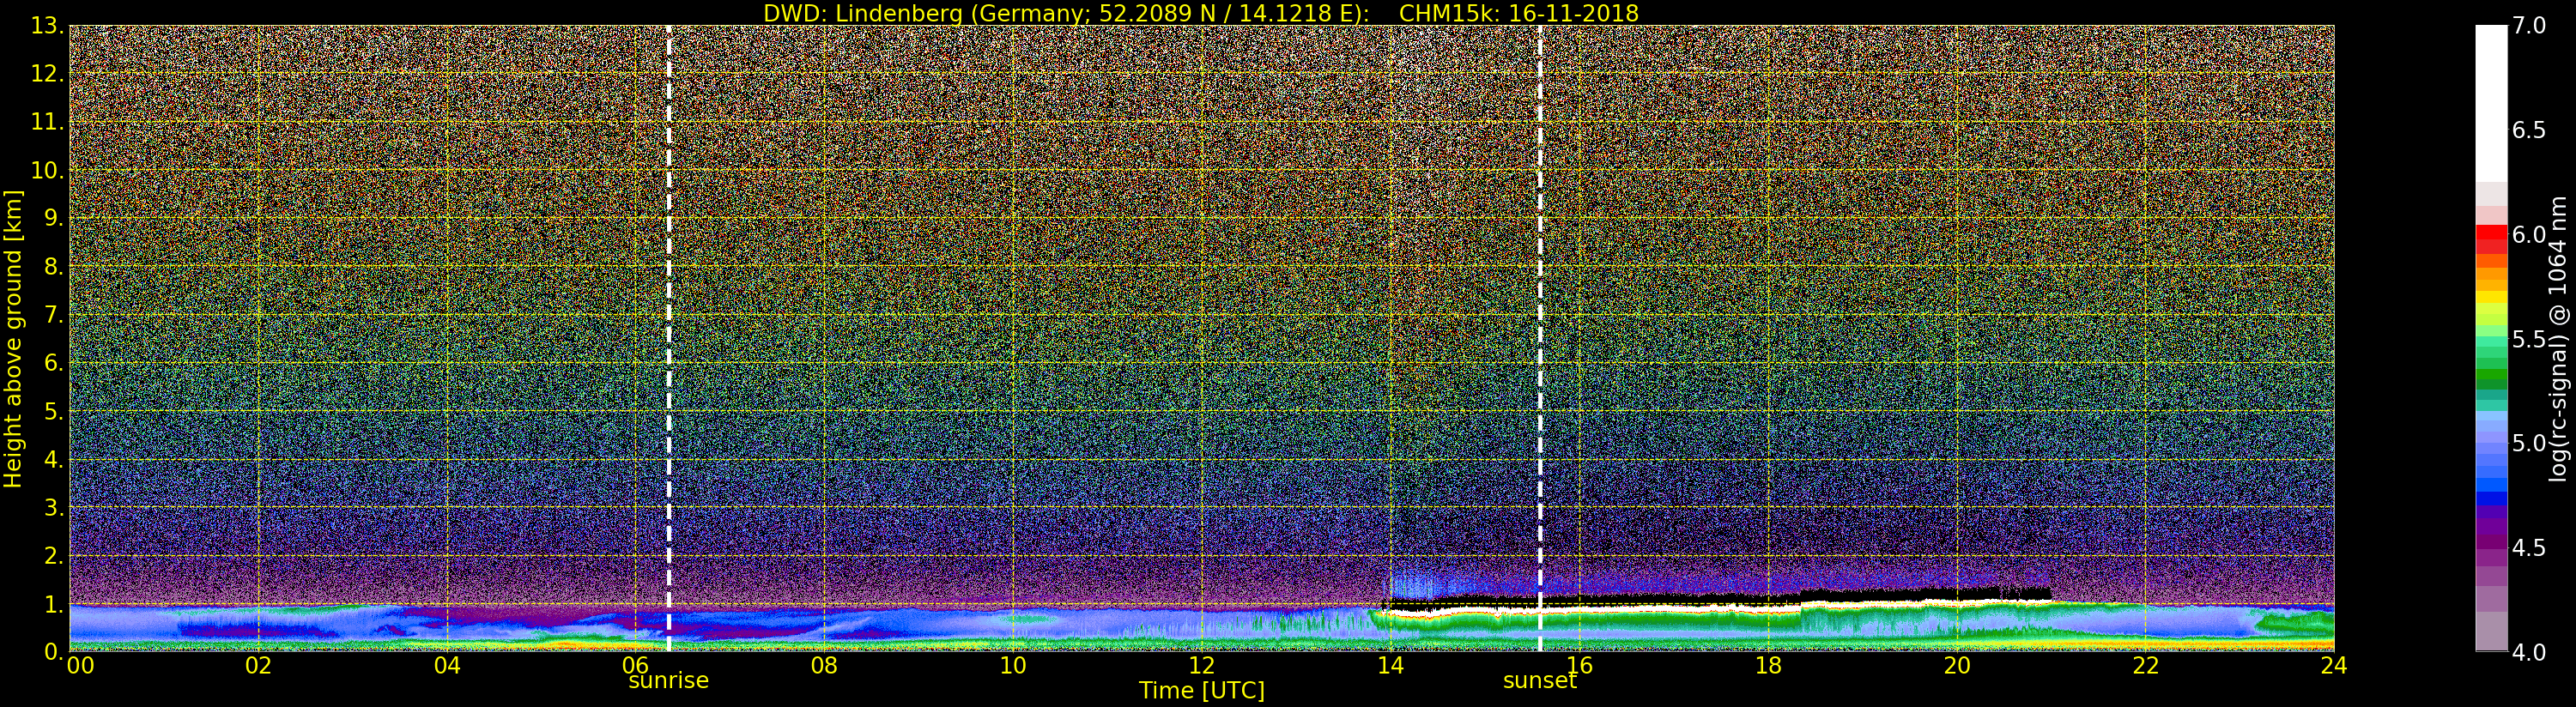Click the '6.5' colorbar tick value
The height and width of the screenshot is (707, 2576).
point(2528,131)
